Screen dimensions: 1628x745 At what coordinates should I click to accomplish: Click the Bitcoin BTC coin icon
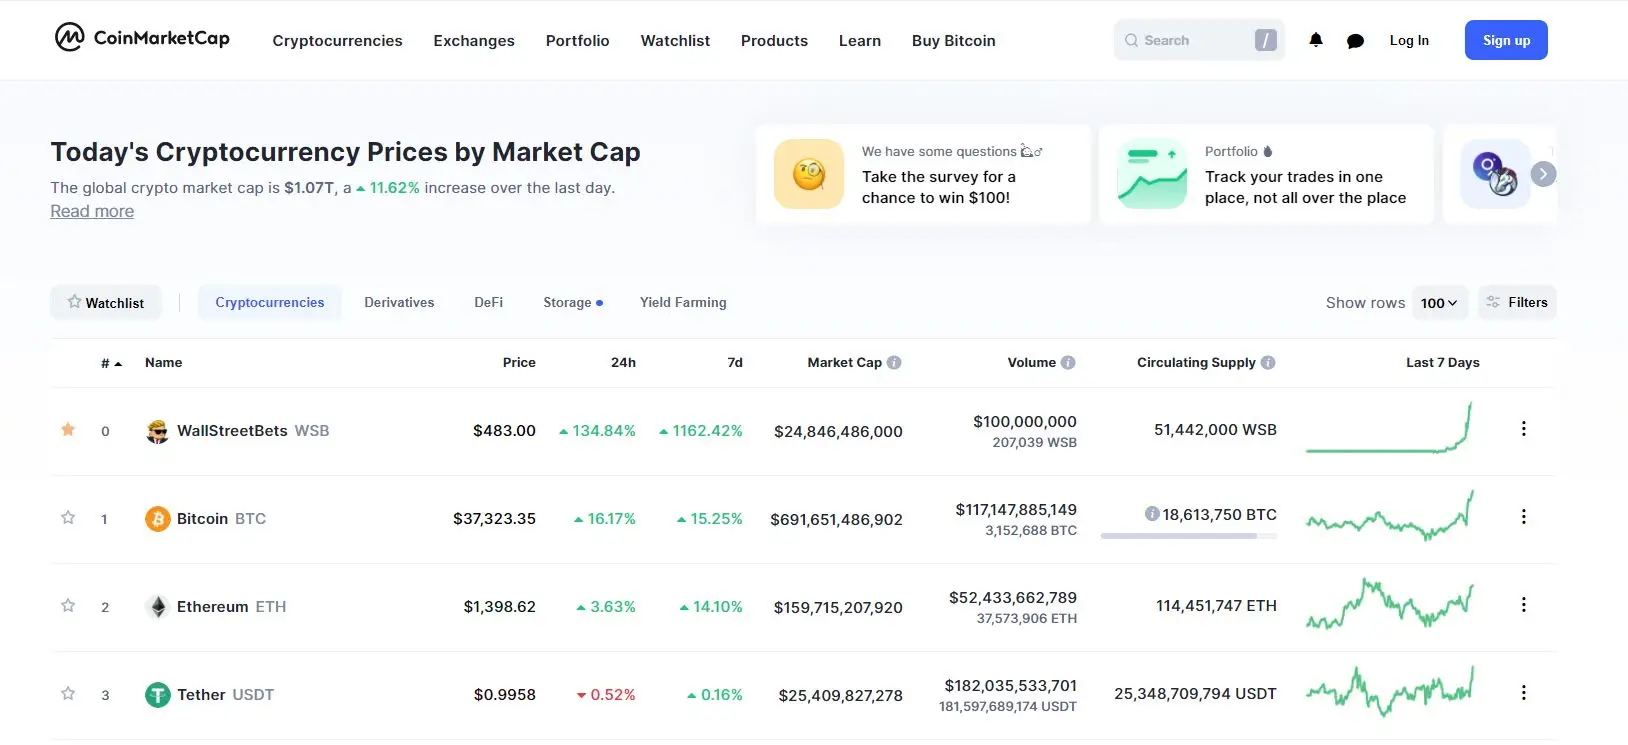[157, 518]
